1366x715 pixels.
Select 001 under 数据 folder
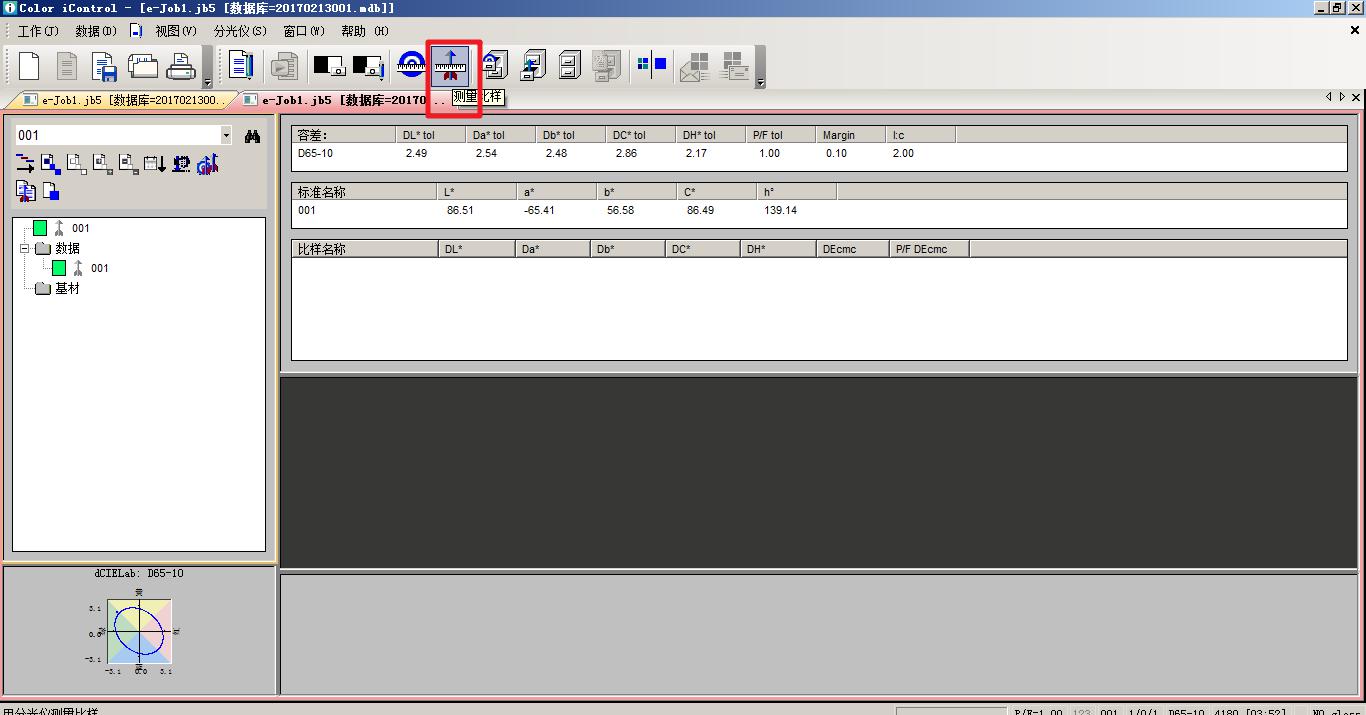[x=99, y=268]
